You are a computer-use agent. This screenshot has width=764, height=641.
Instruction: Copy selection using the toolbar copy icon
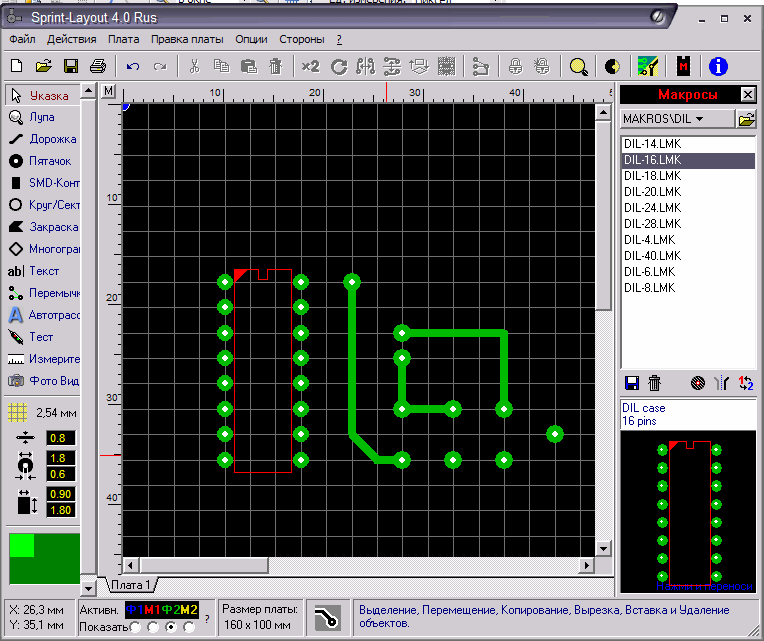(222, 66)
